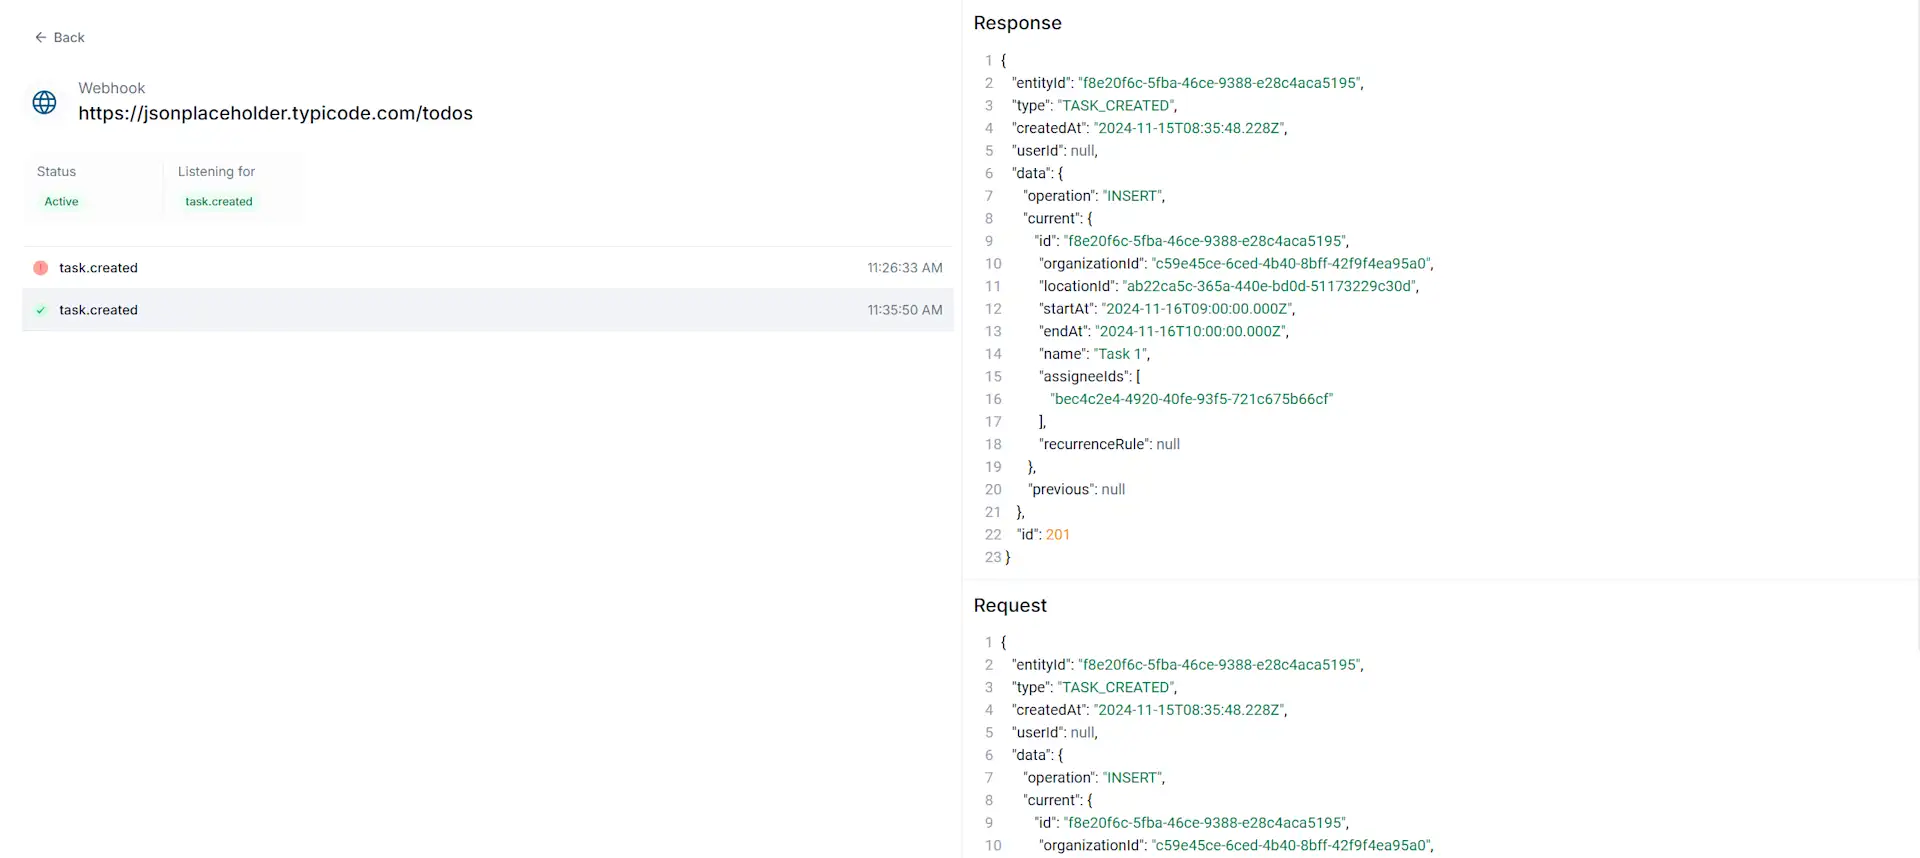Click the Active status badge

(61, 201)
